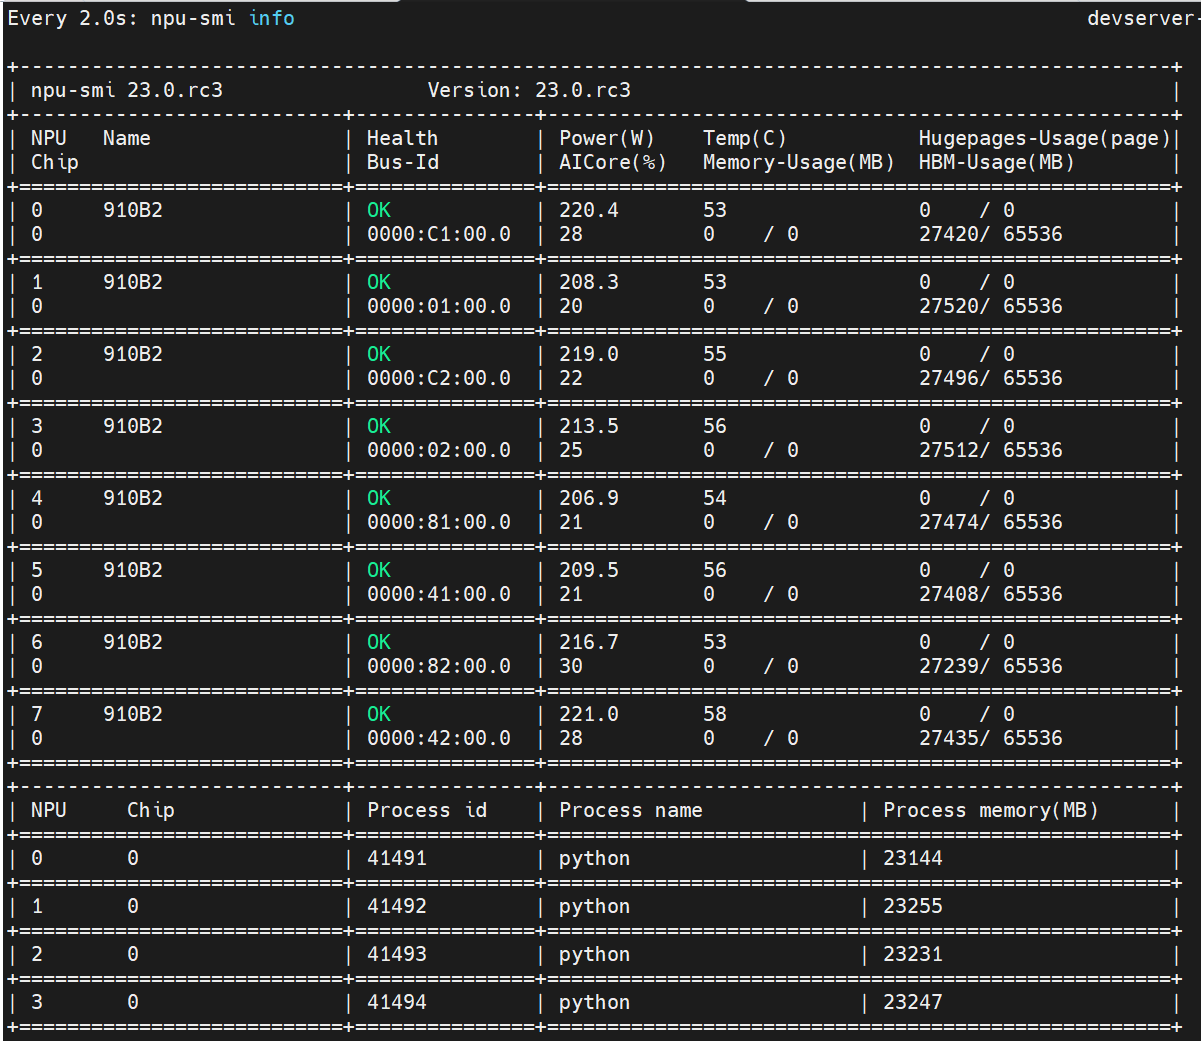Click the temperature value 58
The image size is (1201, 1041).
pos(715,714)
